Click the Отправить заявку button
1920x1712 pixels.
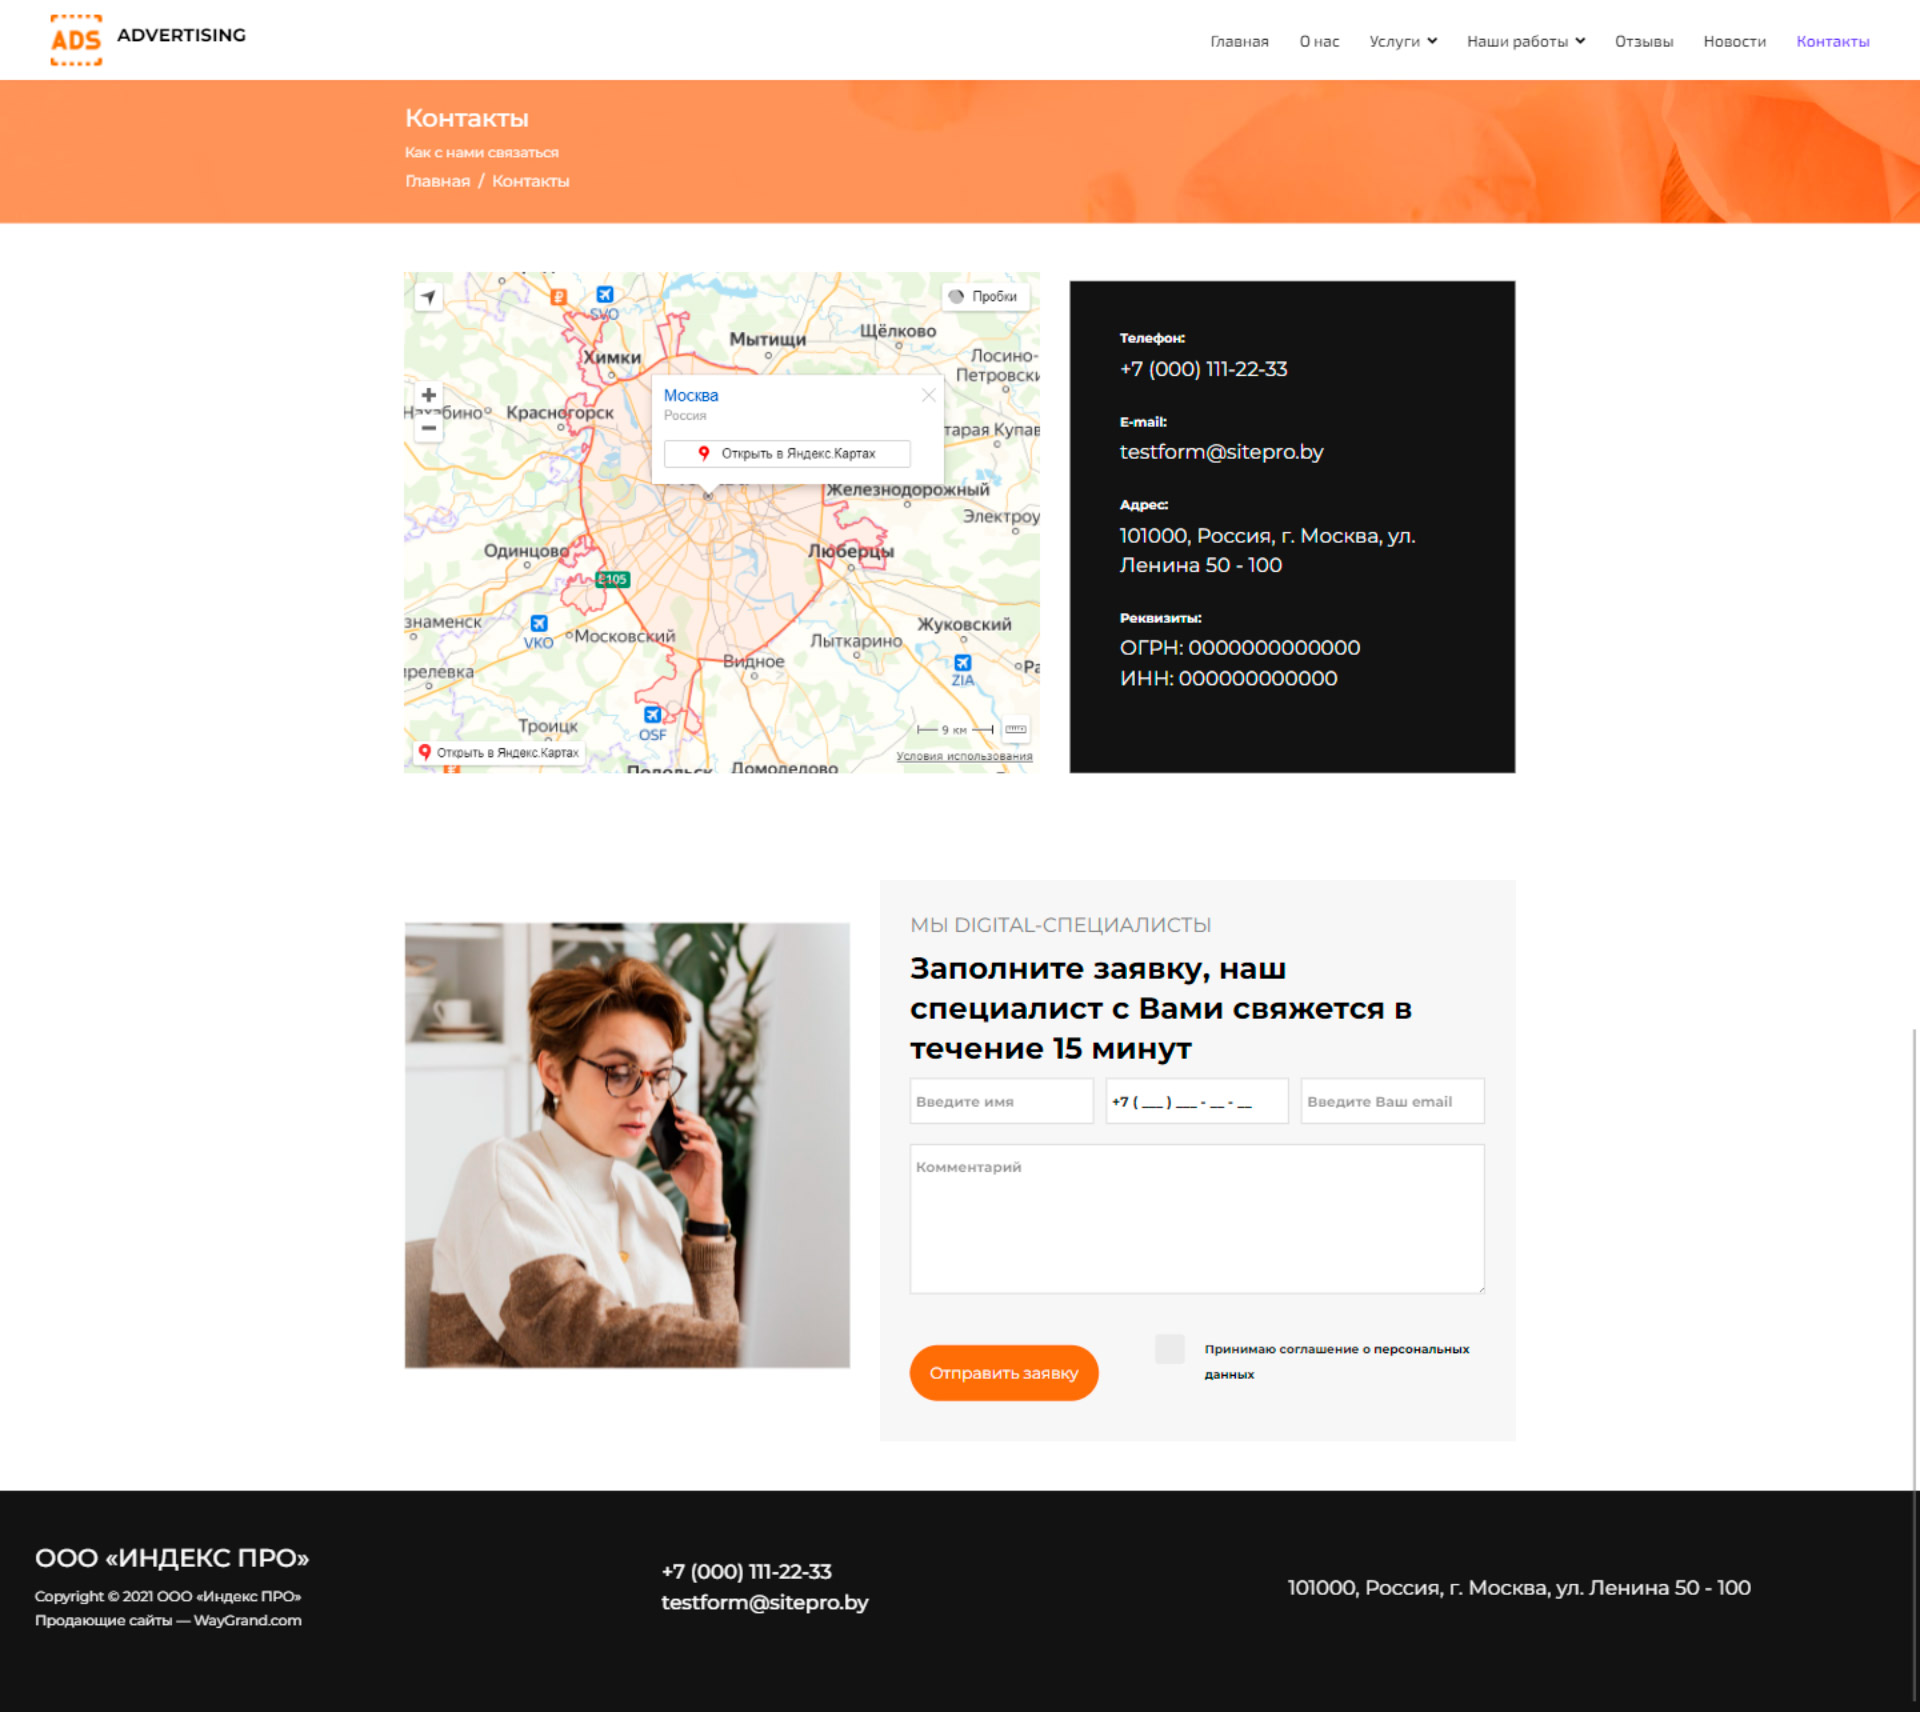tap(1003, 1372)
